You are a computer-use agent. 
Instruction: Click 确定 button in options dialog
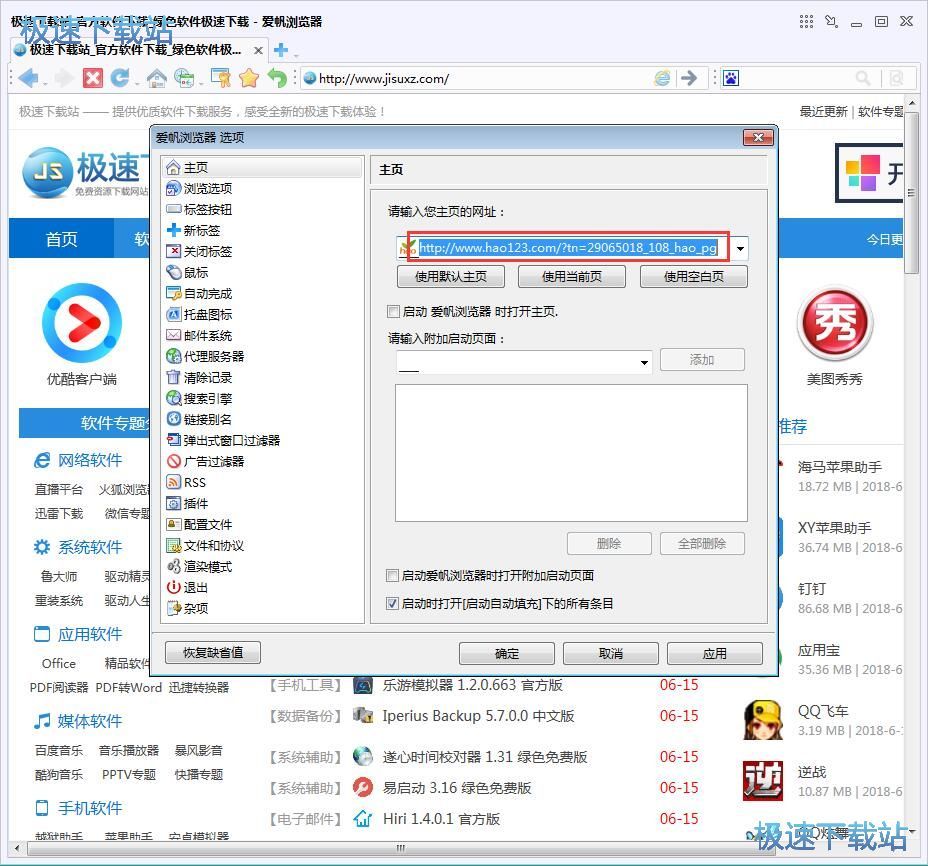point(507,653)
